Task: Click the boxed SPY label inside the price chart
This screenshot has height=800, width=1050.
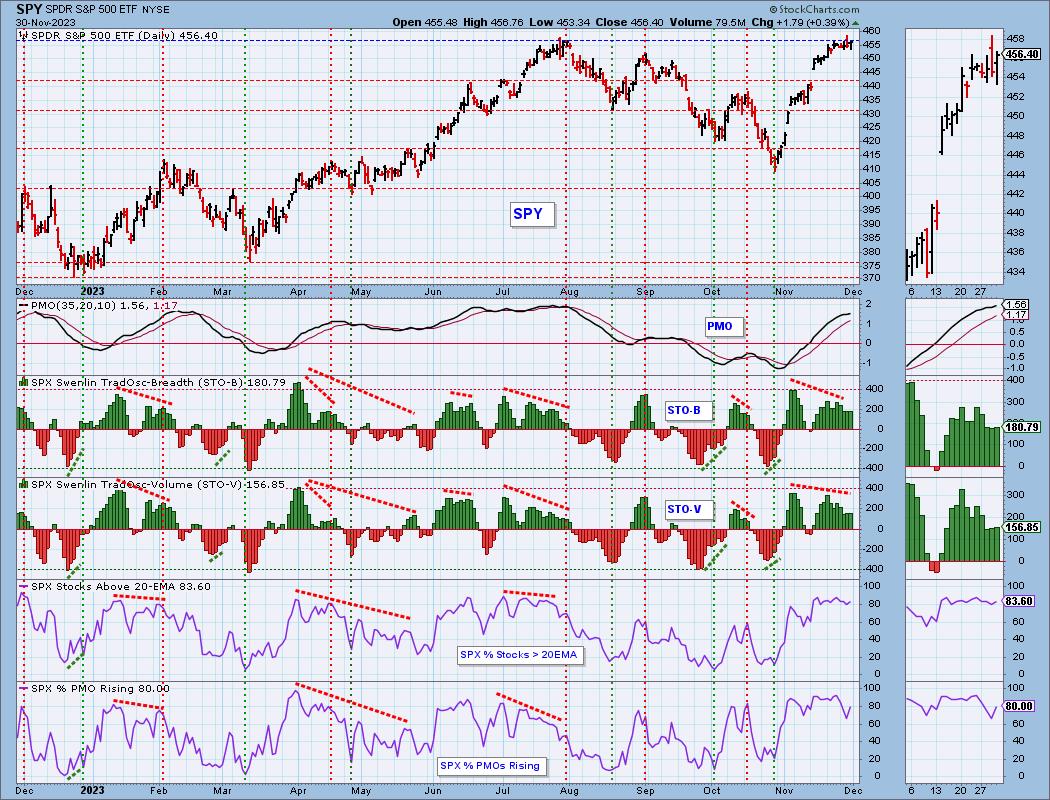Action: 532,214
